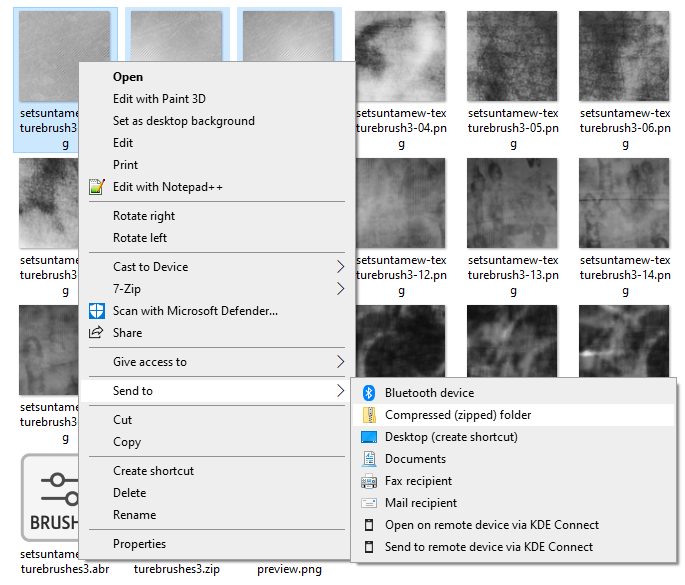Choose Rotate right from context menu

pyautogui.click(x=144, y=216)
